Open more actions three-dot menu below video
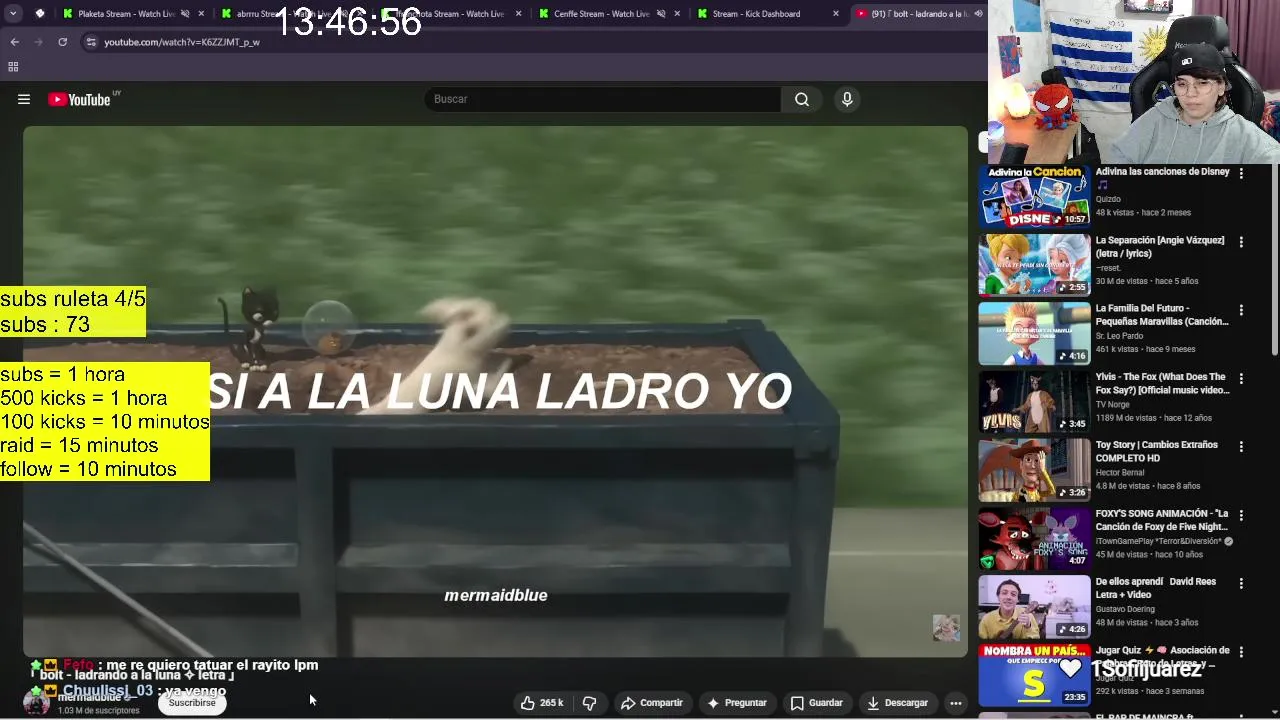Screen dimensions: 1280x720 pyautogui.click(x=956, y=703)
